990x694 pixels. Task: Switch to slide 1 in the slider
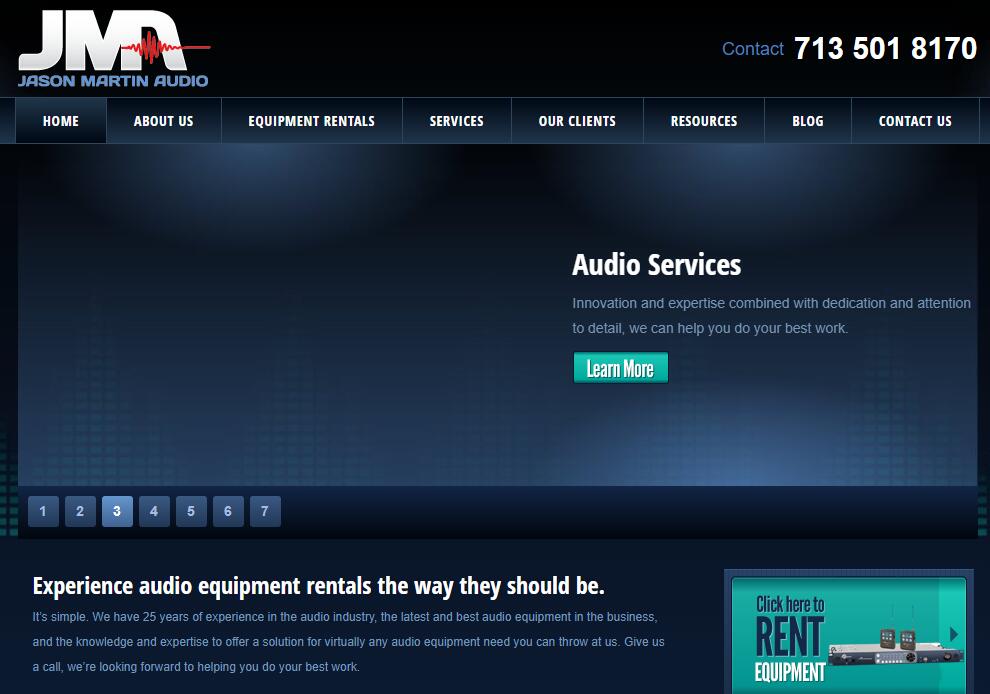tap(43, 511)
